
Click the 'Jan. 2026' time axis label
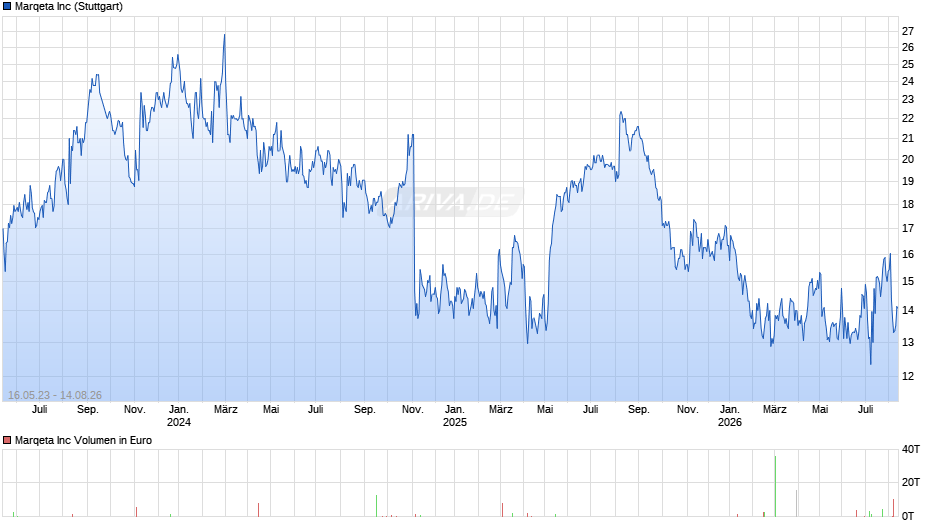[x=730, y=416]
